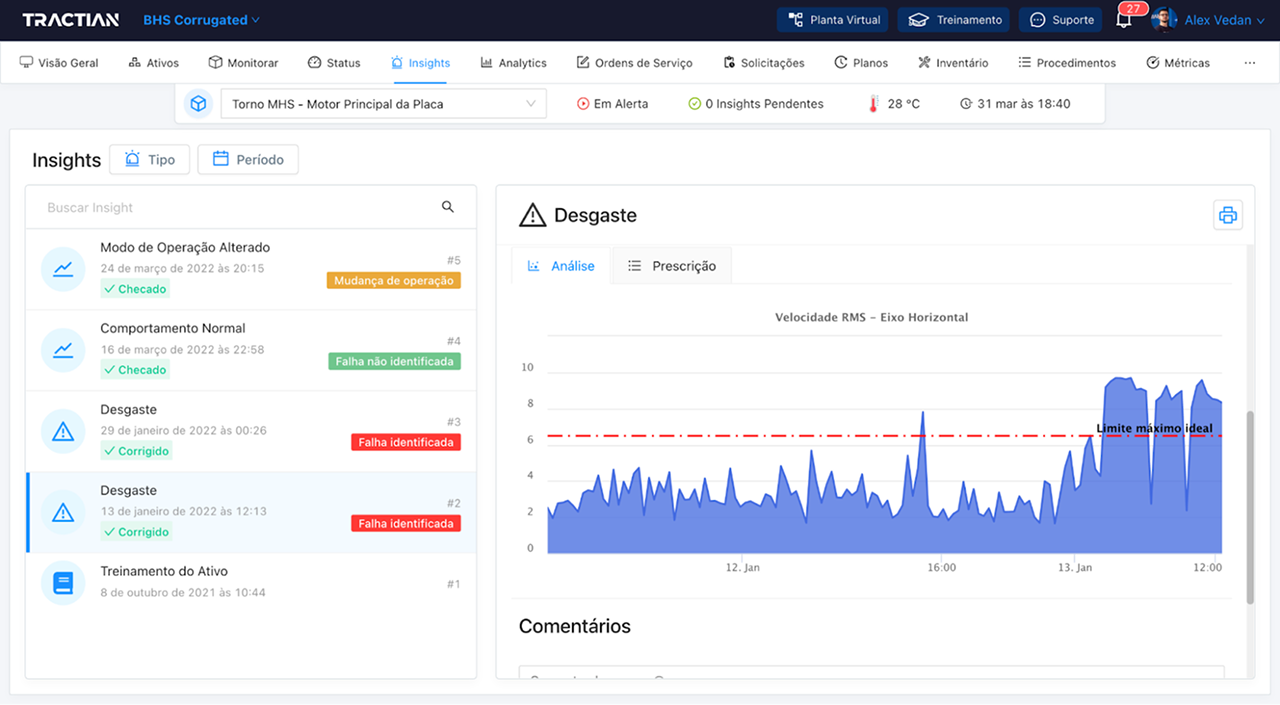
Task: Click the Suporte button
Action: pyautogui.click(x=1060, y=20)
